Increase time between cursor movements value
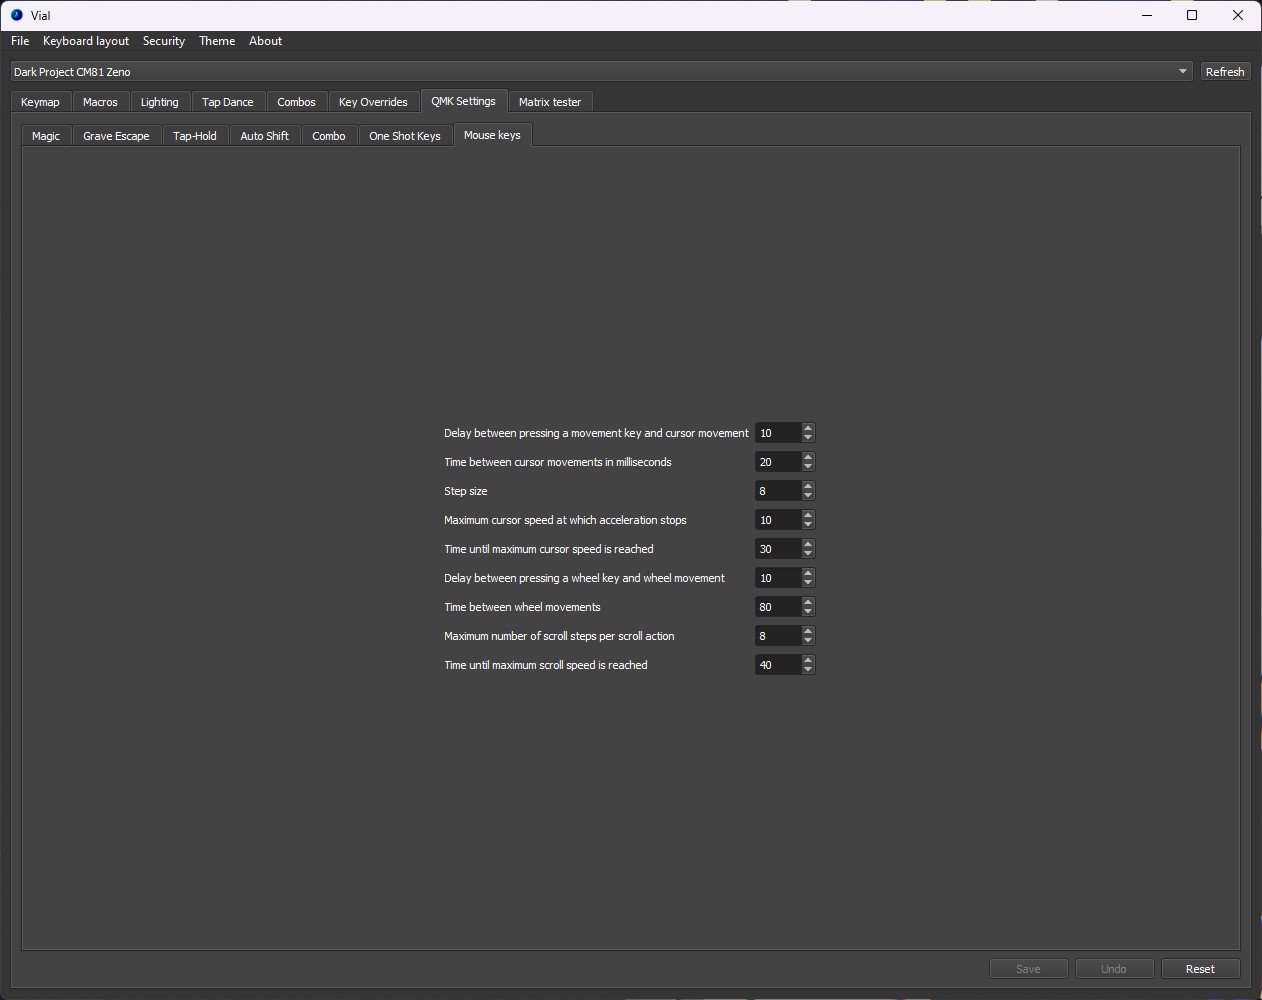The width and height of the screenshot is (1262, 1000). [808, 457]
